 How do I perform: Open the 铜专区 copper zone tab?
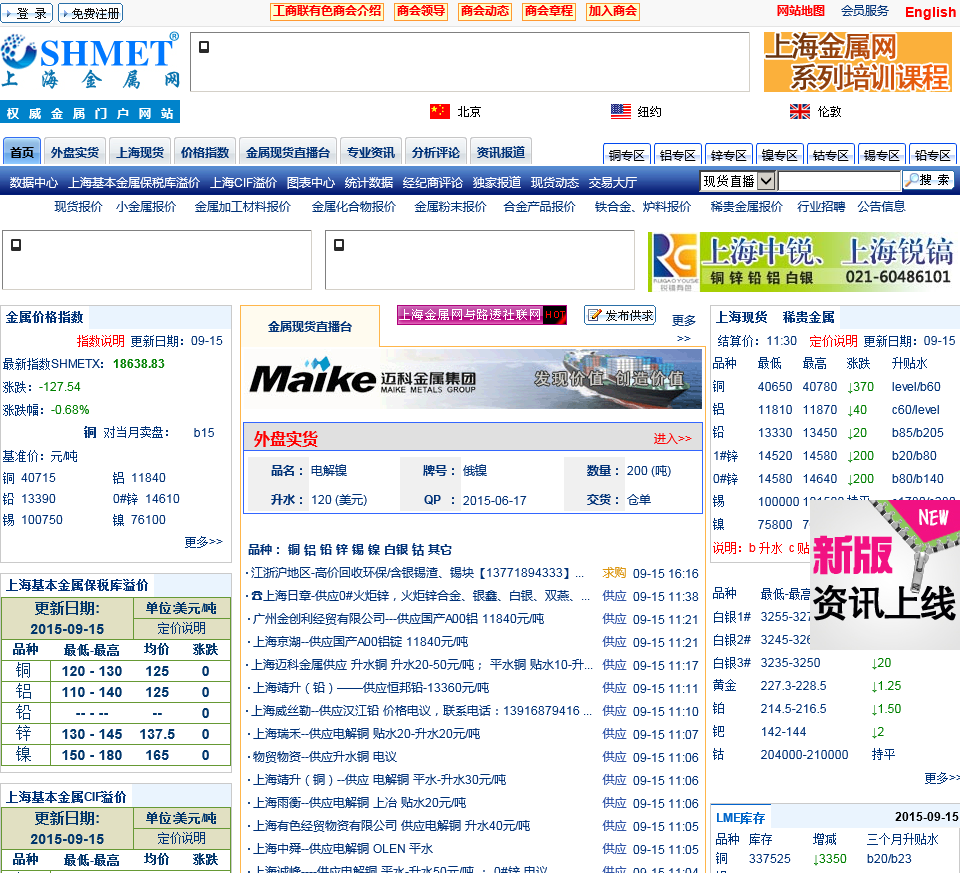click(626, 155)
